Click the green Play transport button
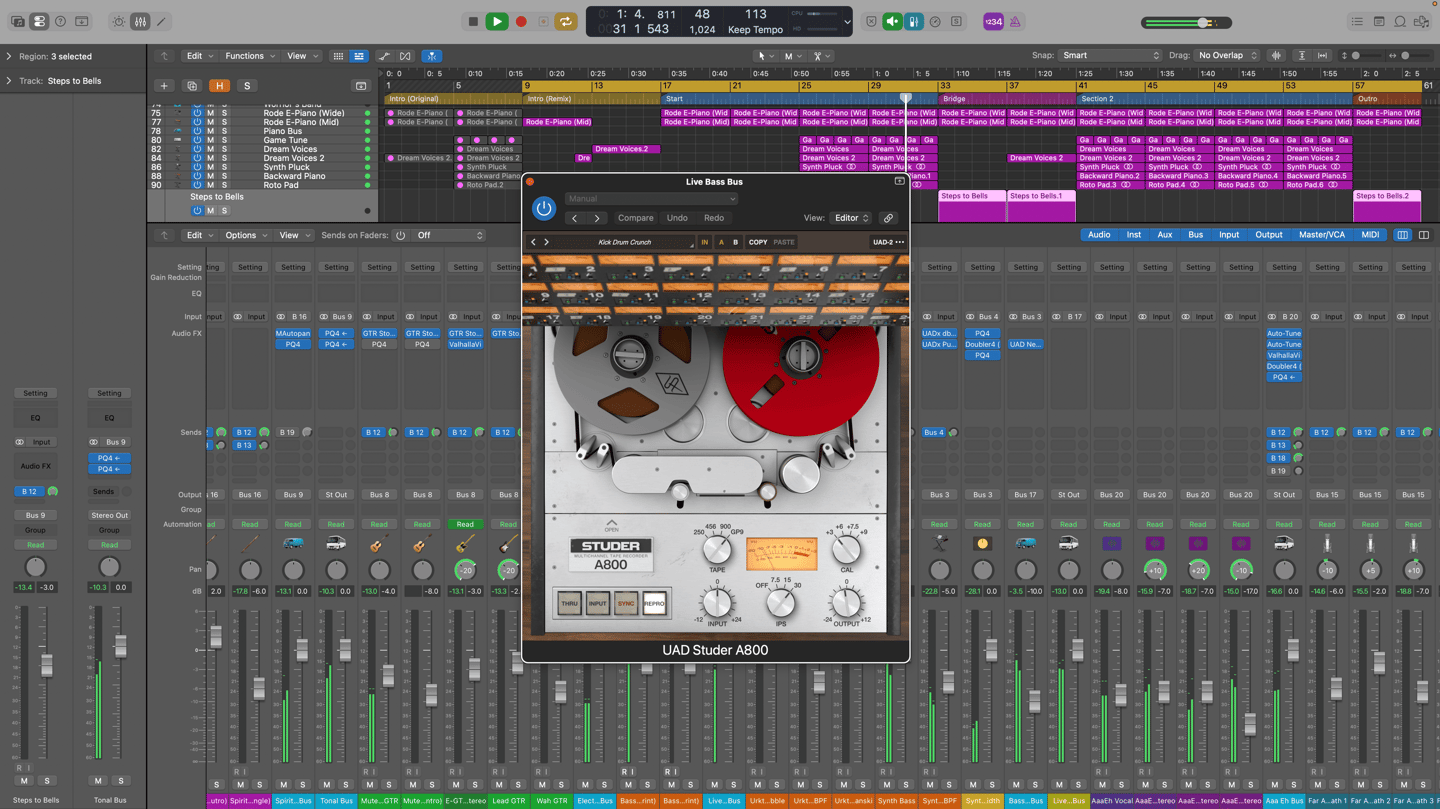 click(496, 21)
